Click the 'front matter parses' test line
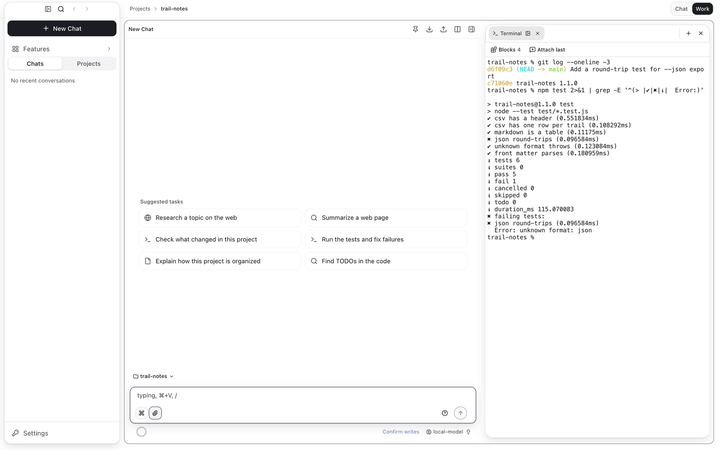This screenshot has height=450, width=720. click(548, 153)
